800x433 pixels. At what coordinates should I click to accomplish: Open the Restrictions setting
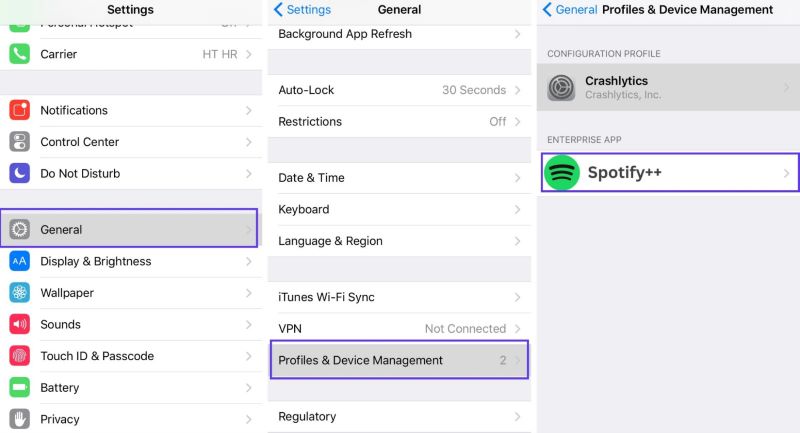tap(399, 122)
